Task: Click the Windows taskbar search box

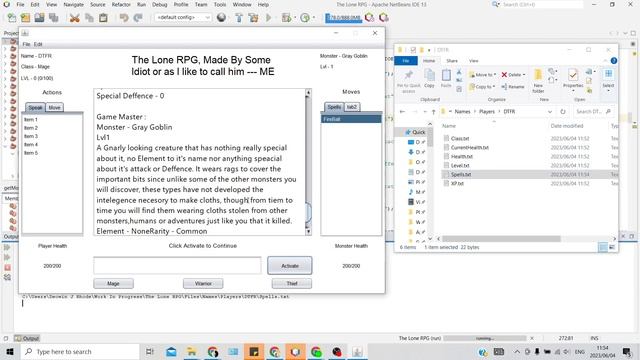Action: pos(80,351)
